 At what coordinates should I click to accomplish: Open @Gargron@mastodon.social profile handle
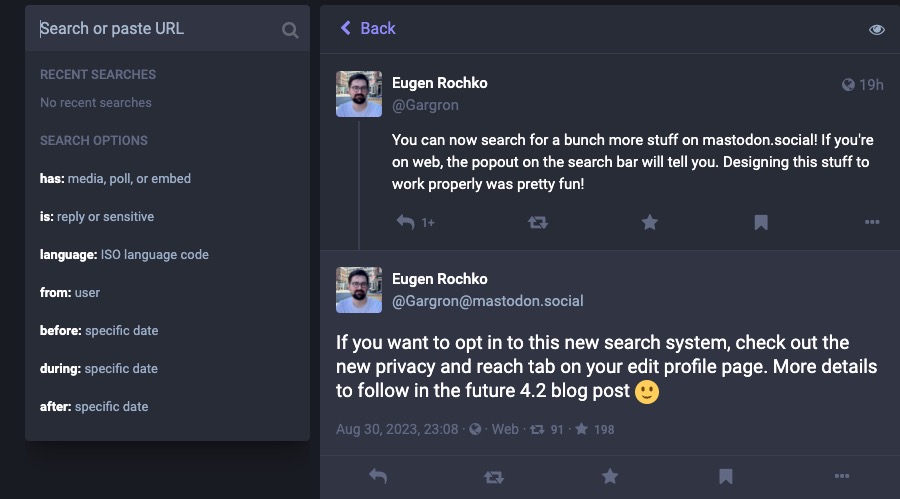[x=487, y=301]
